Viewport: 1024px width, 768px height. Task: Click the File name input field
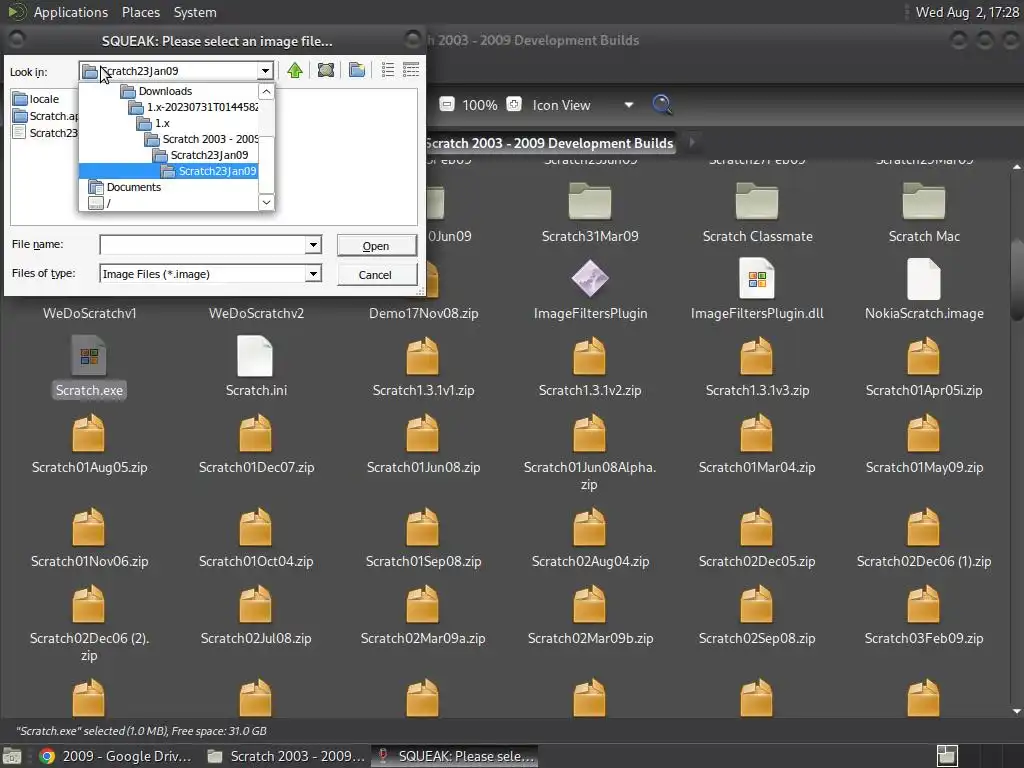coord(202,245)
